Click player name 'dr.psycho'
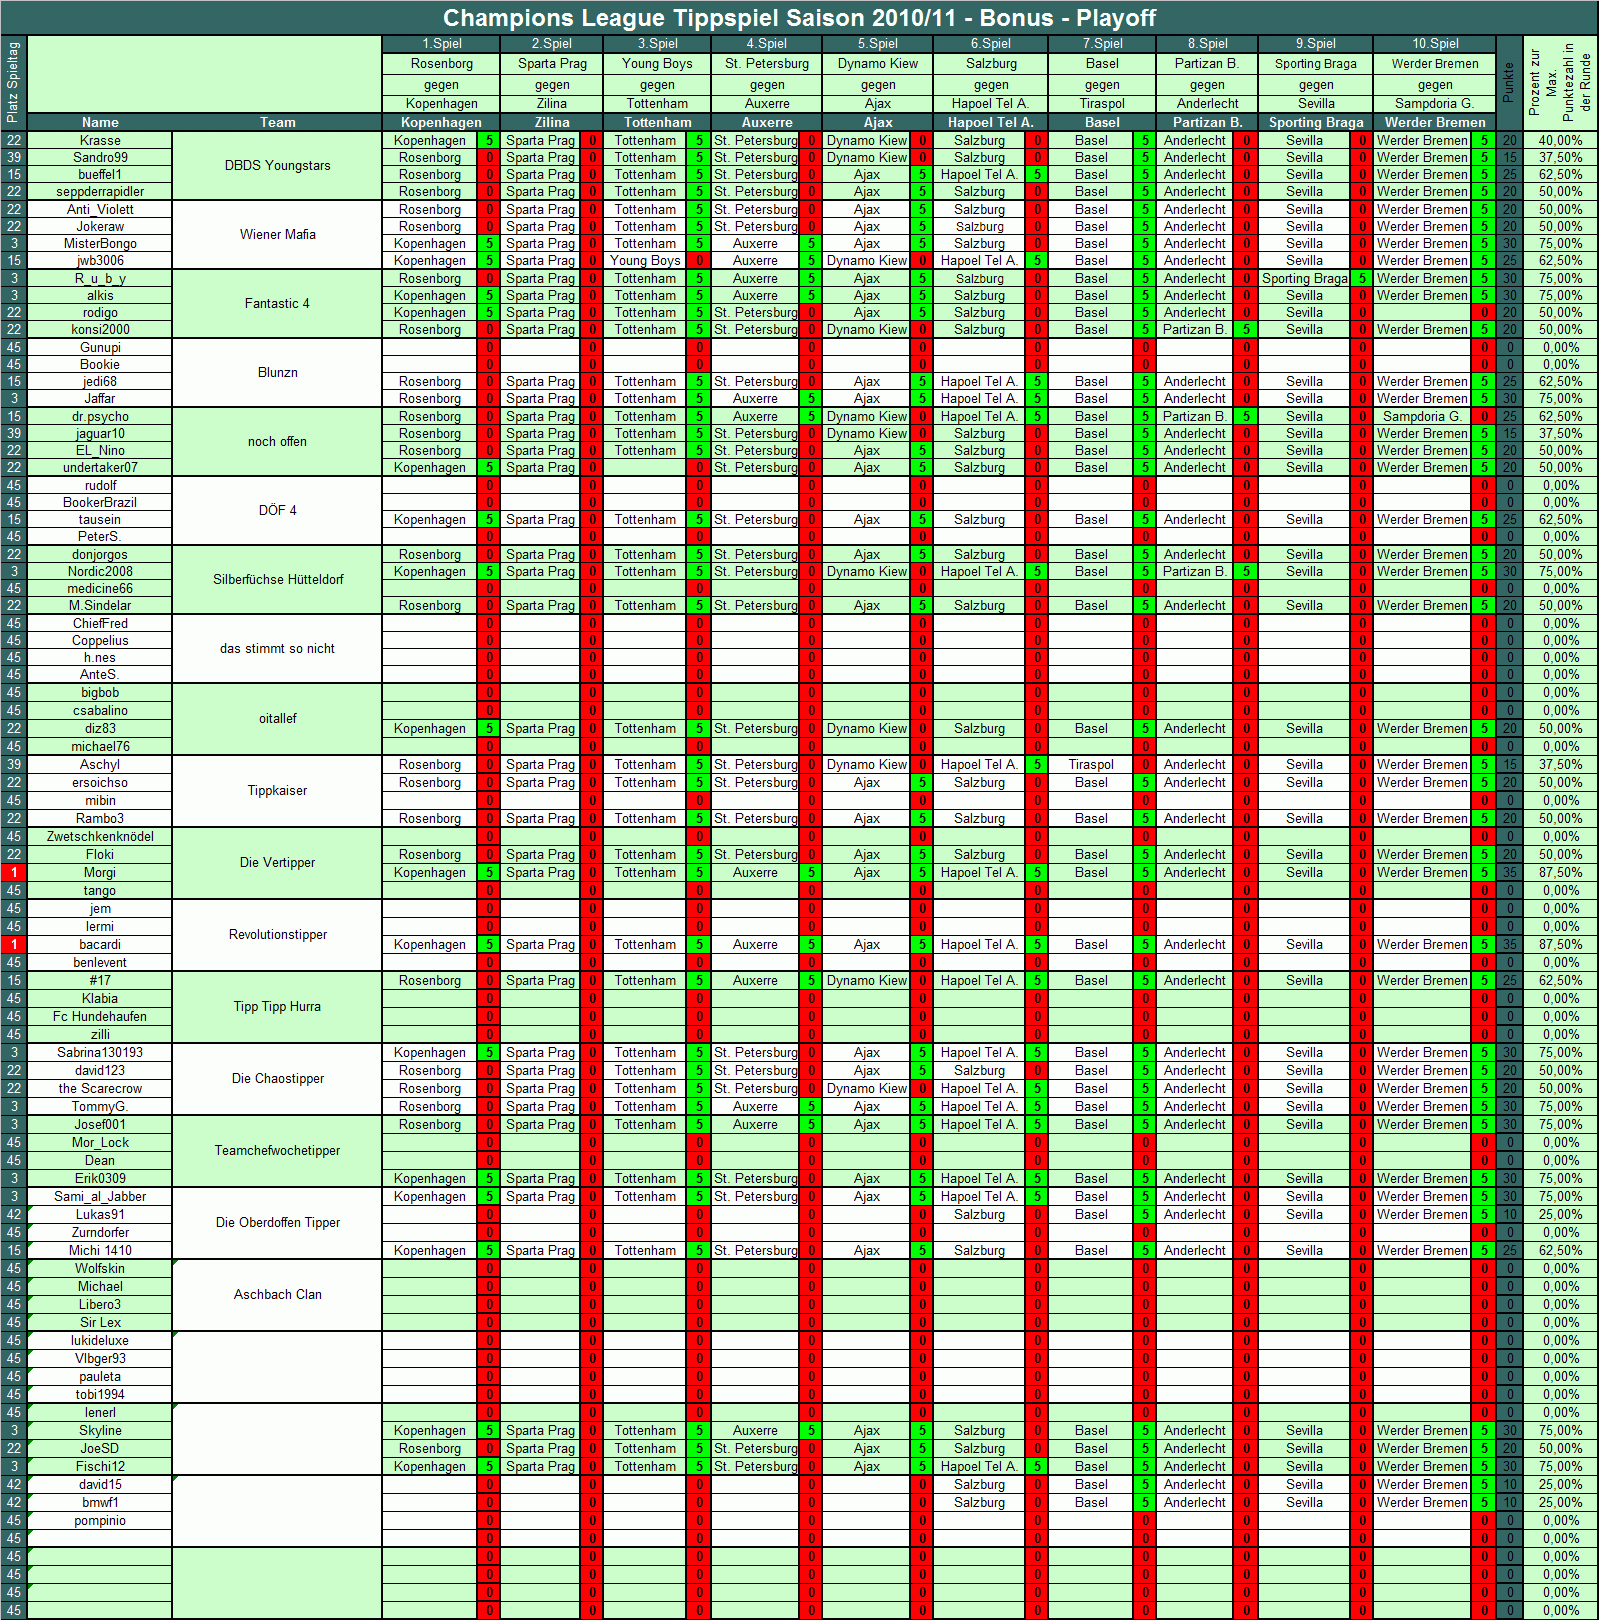This screenshot has width=1599, height=1620. [x=100, y=417]
